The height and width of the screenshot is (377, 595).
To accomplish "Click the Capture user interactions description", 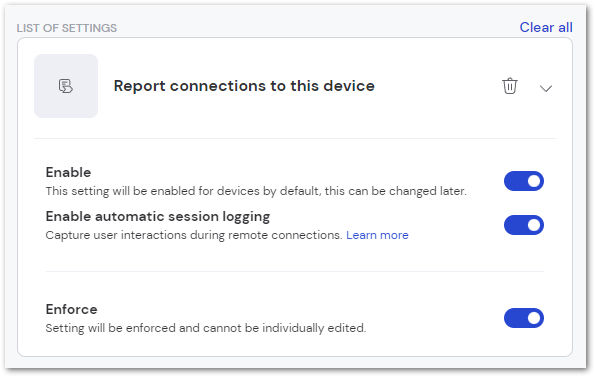I will tap(194, 235).
